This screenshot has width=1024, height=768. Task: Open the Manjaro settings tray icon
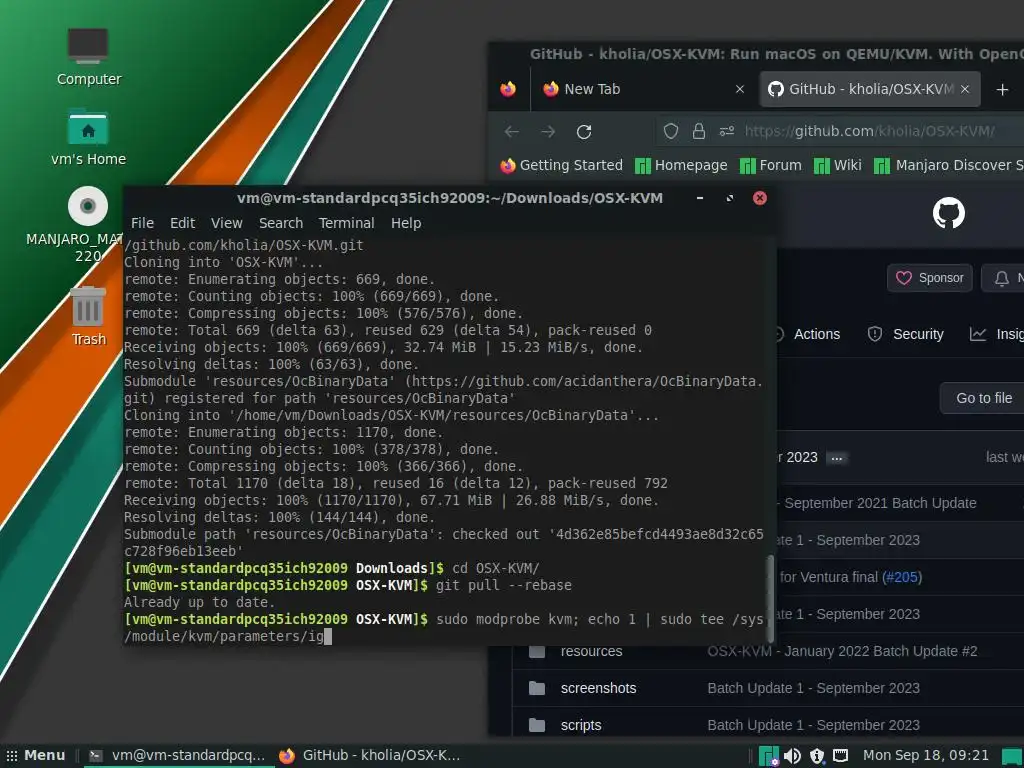(x=769, y=756)
